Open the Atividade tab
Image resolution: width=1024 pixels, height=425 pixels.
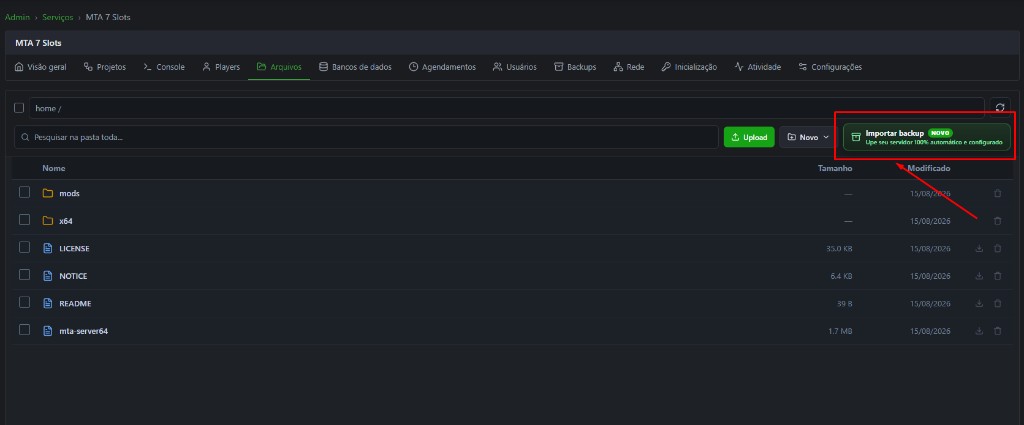(758, 67)
